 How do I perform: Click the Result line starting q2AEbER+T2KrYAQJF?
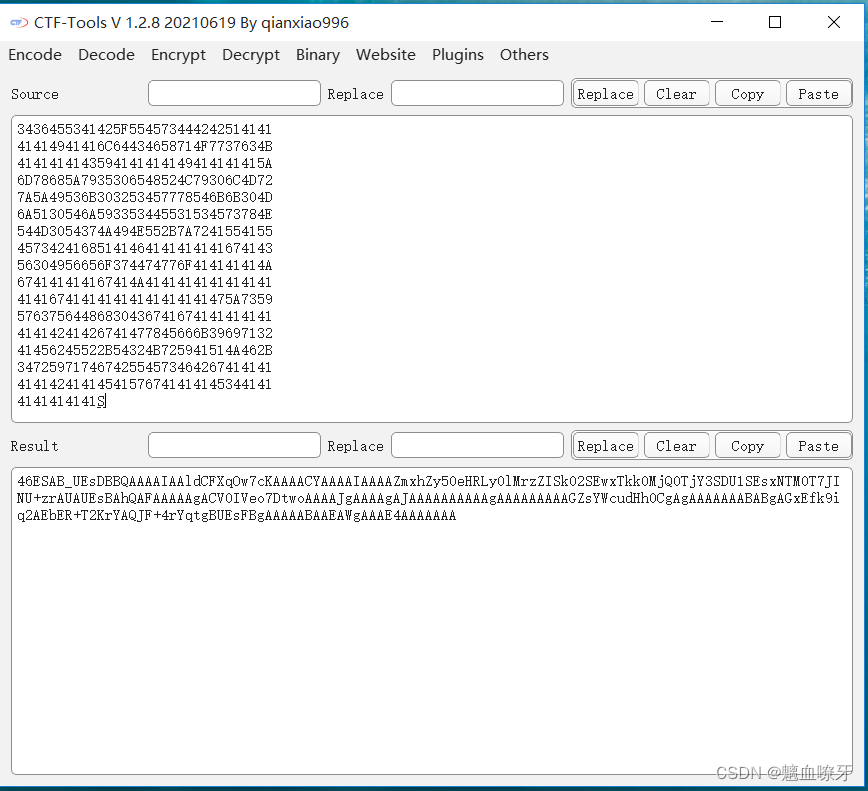pos(236,515)
